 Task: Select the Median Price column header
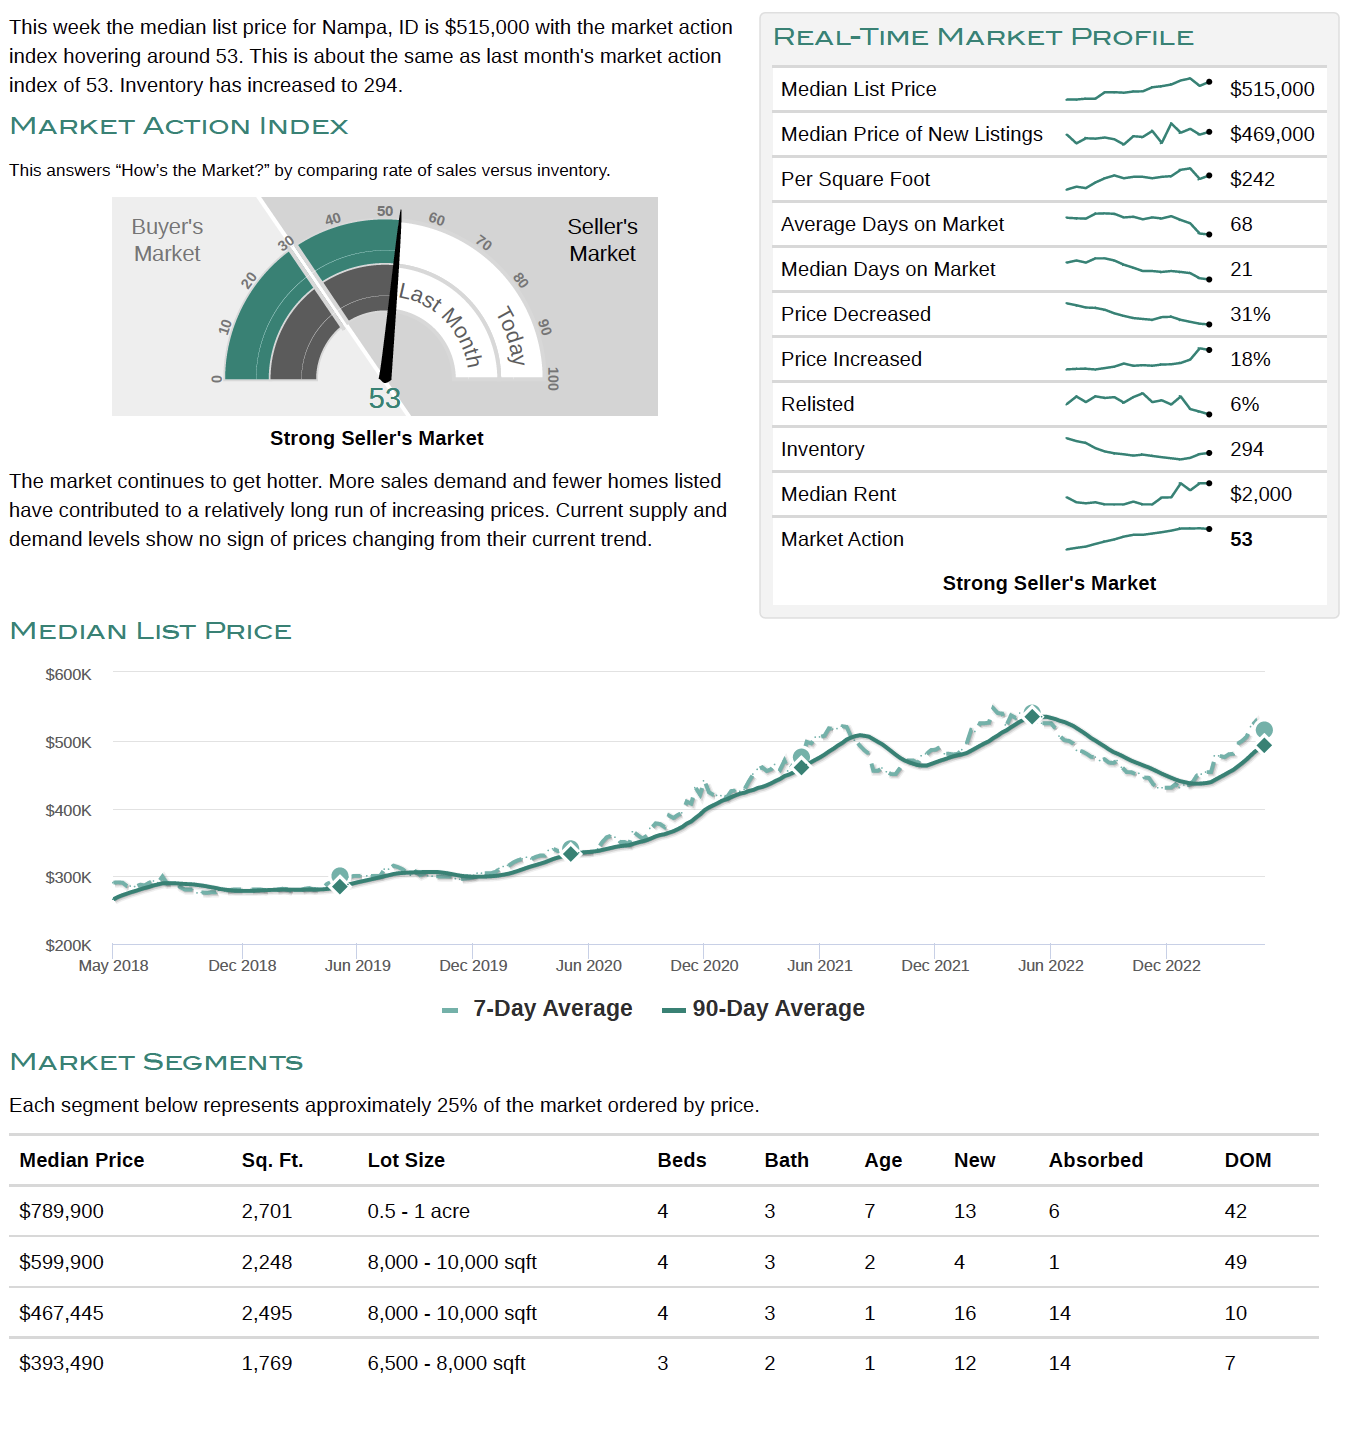pyautogui.click(x=82, y=1160)
